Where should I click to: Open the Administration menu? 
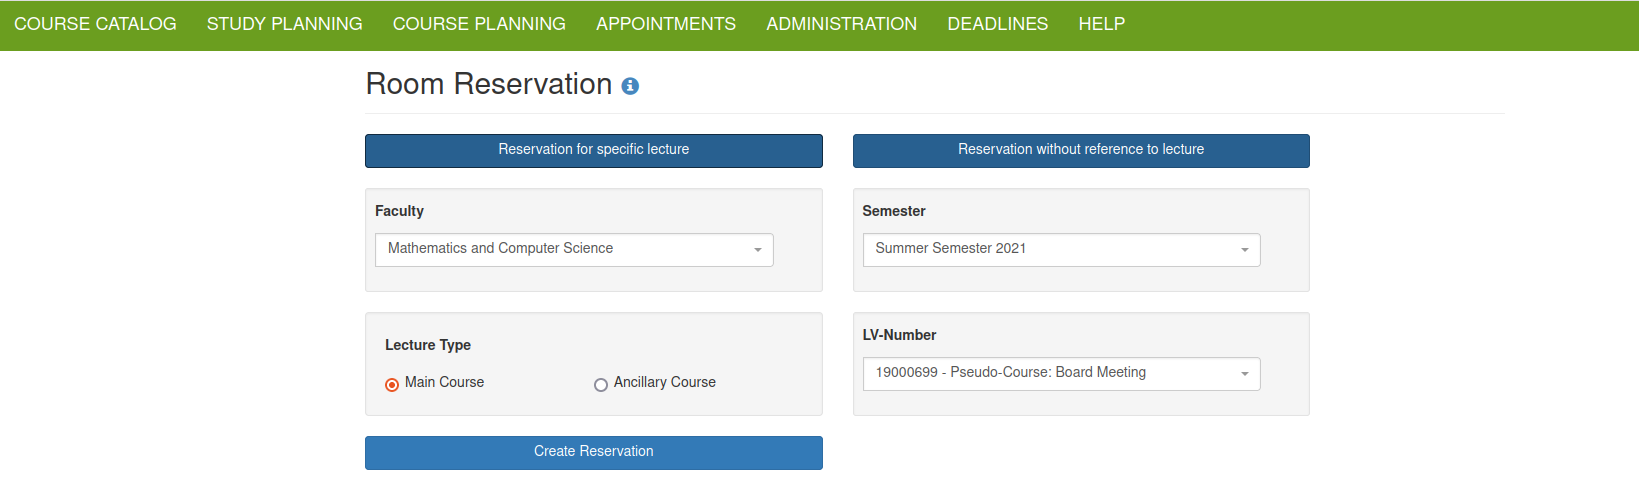tap(842, 24)
